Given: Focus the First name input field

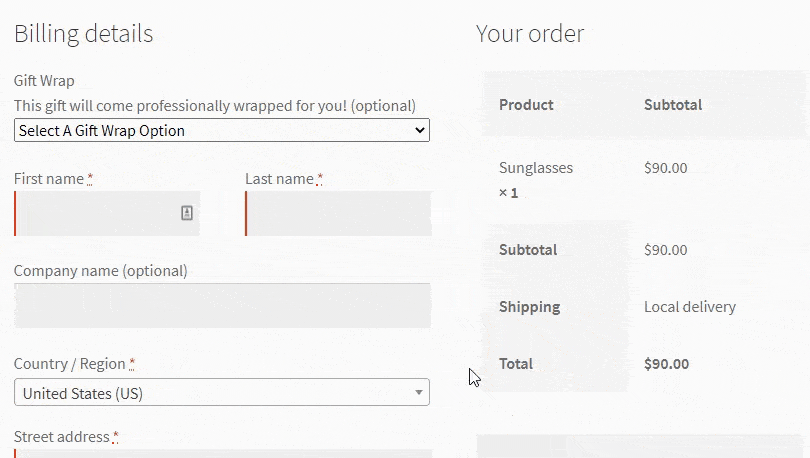Looking at the screenshot, I should (x=107, y=213).
